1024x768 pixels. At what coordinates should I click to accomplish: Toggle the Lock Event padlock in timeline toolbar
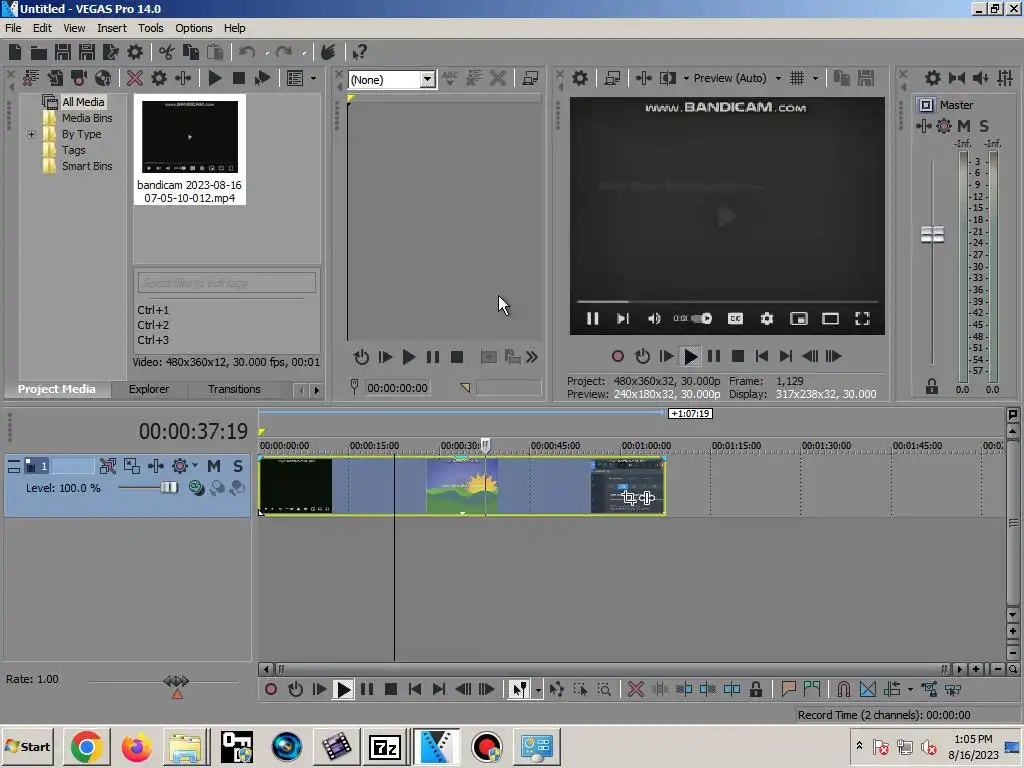coord(756,689)
